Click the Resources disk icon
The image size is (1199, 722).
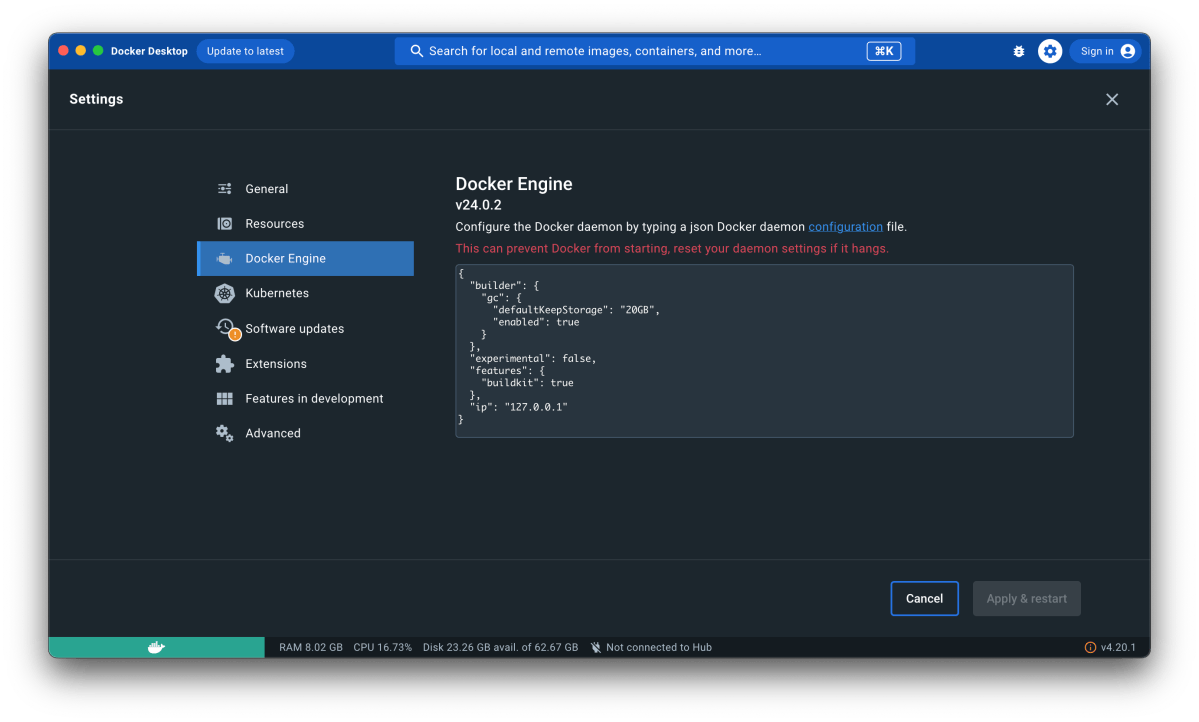[x=224, y=223]
